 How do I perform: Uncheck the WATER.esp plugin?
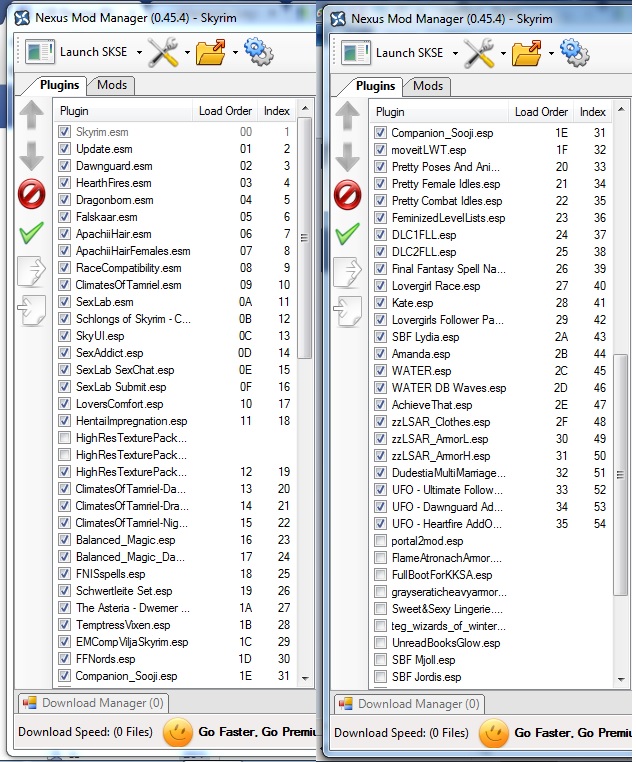(x=380, y=371)
